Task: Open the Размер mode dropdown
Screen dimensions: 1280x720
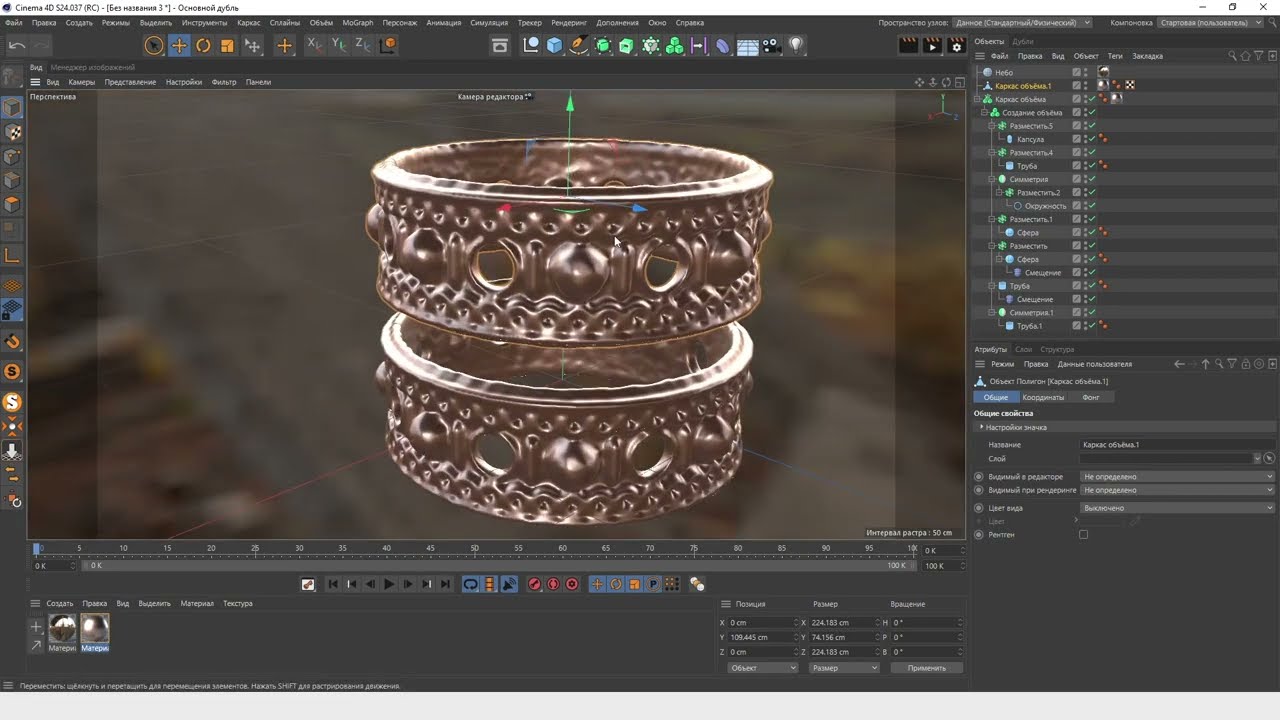Action: (844, 668)
